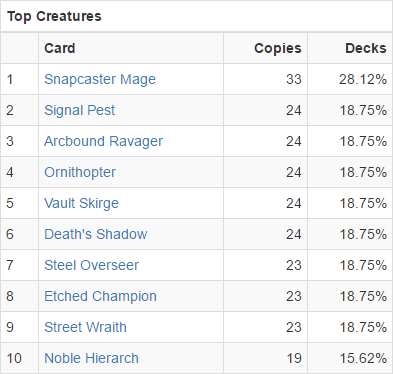Click the 33 copies cell
The width and height of the screenshot is (393, 374).
(x=294, y=79)
